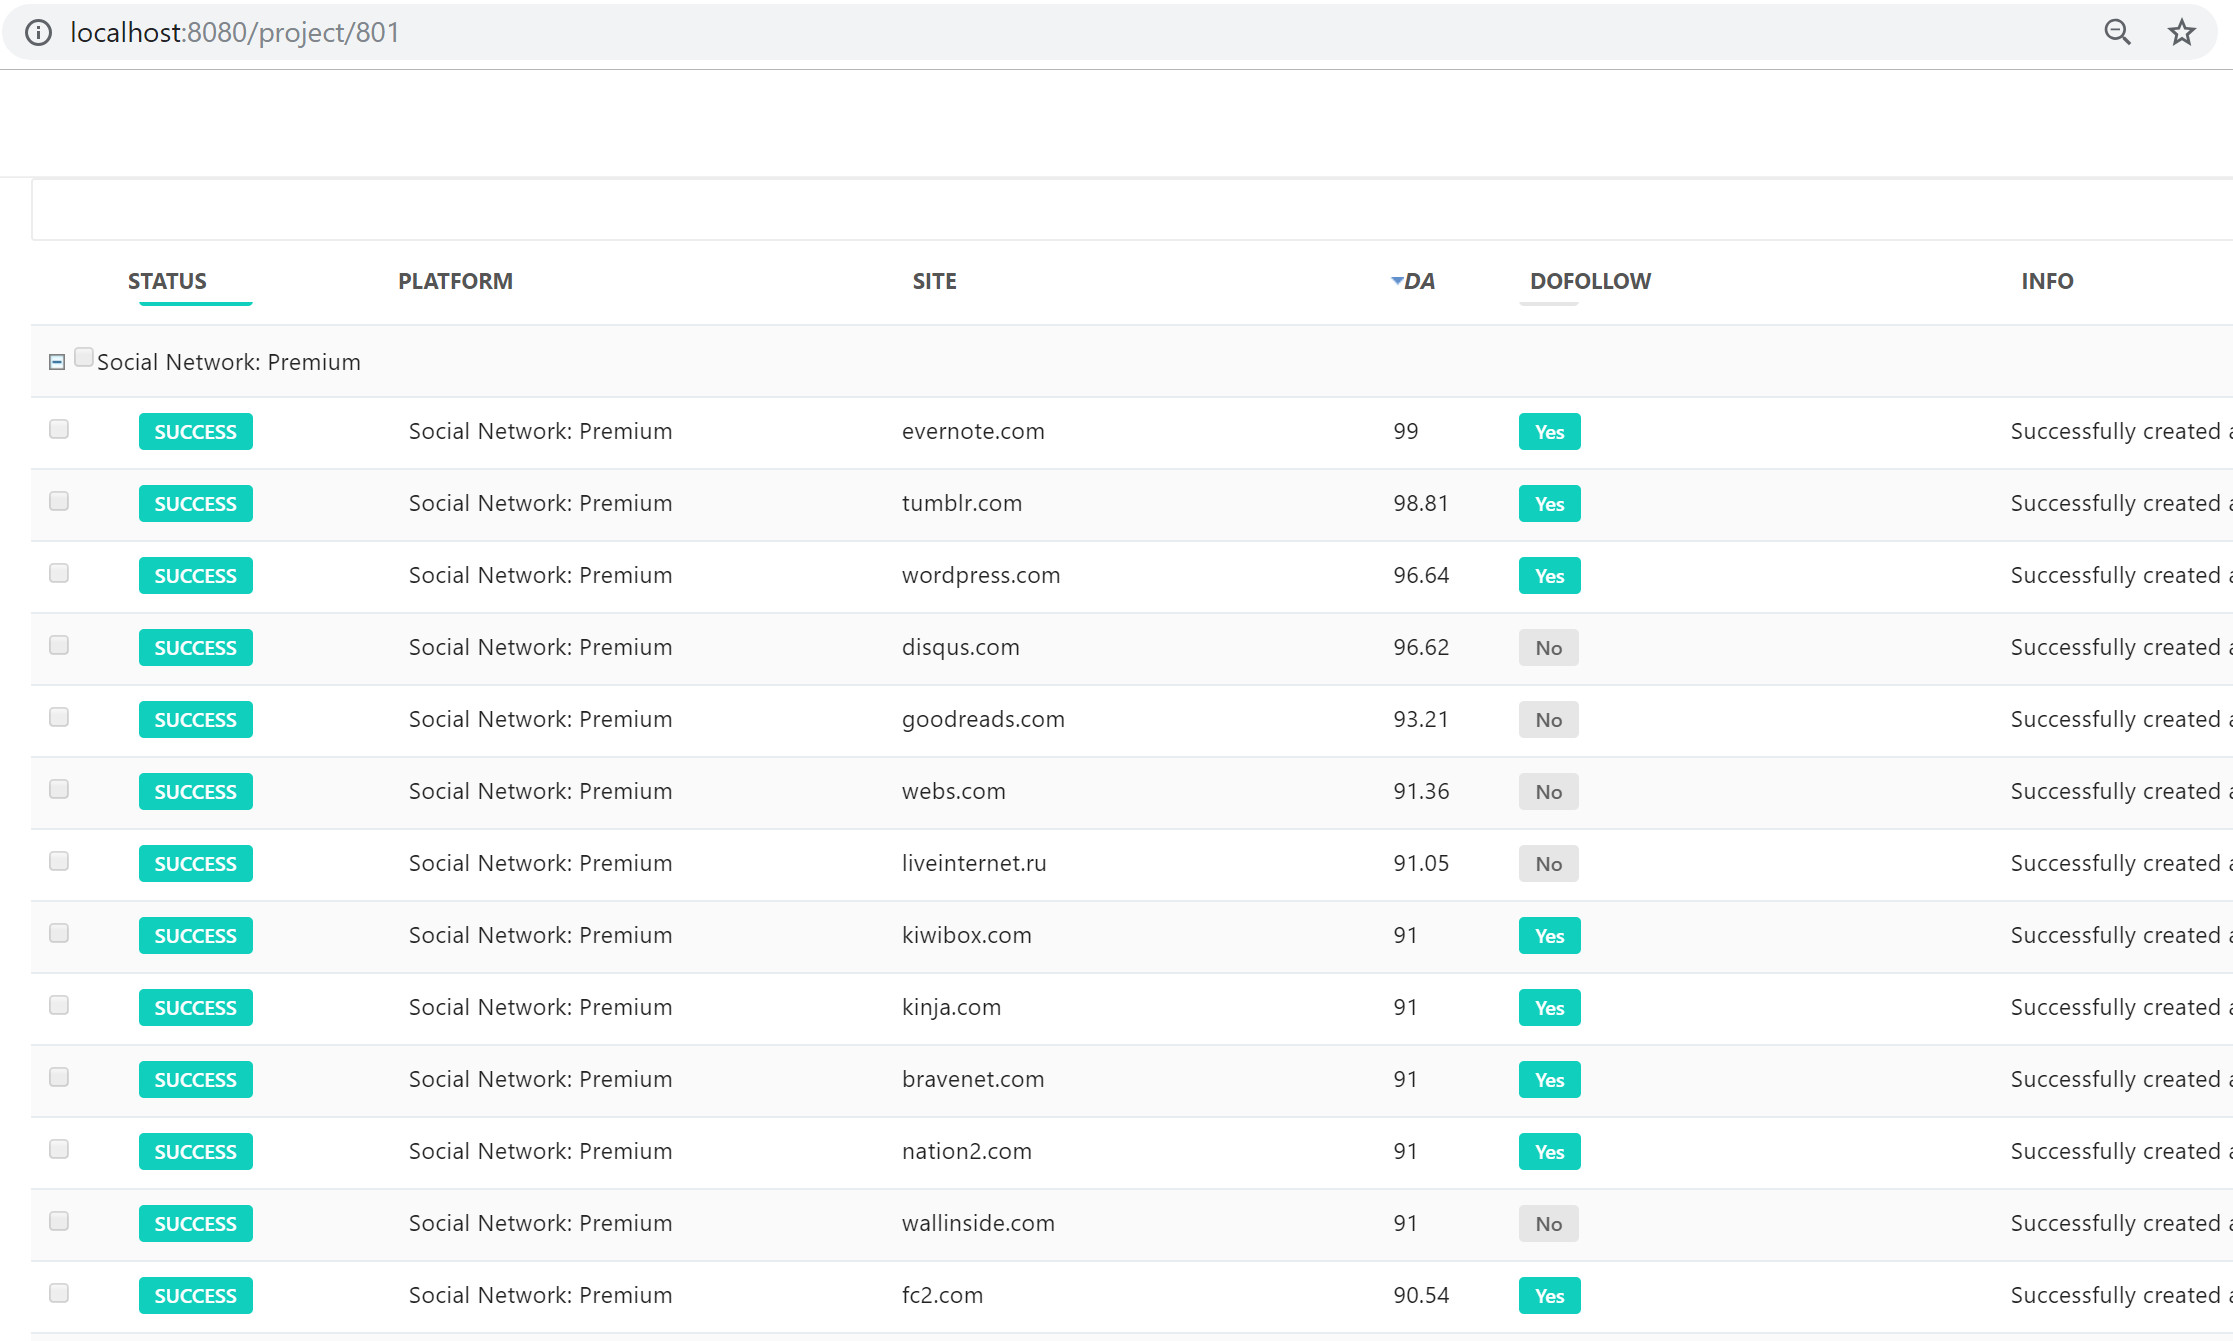Click the fc2.com site cell
Viewport: 2233px width, 1341px height.
[x=942, y=1296]
